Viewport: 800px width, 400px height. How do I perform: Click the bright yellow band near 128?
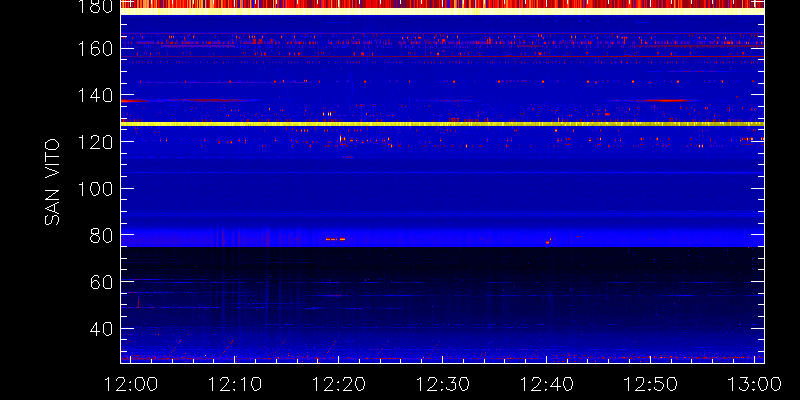(442, 124)
